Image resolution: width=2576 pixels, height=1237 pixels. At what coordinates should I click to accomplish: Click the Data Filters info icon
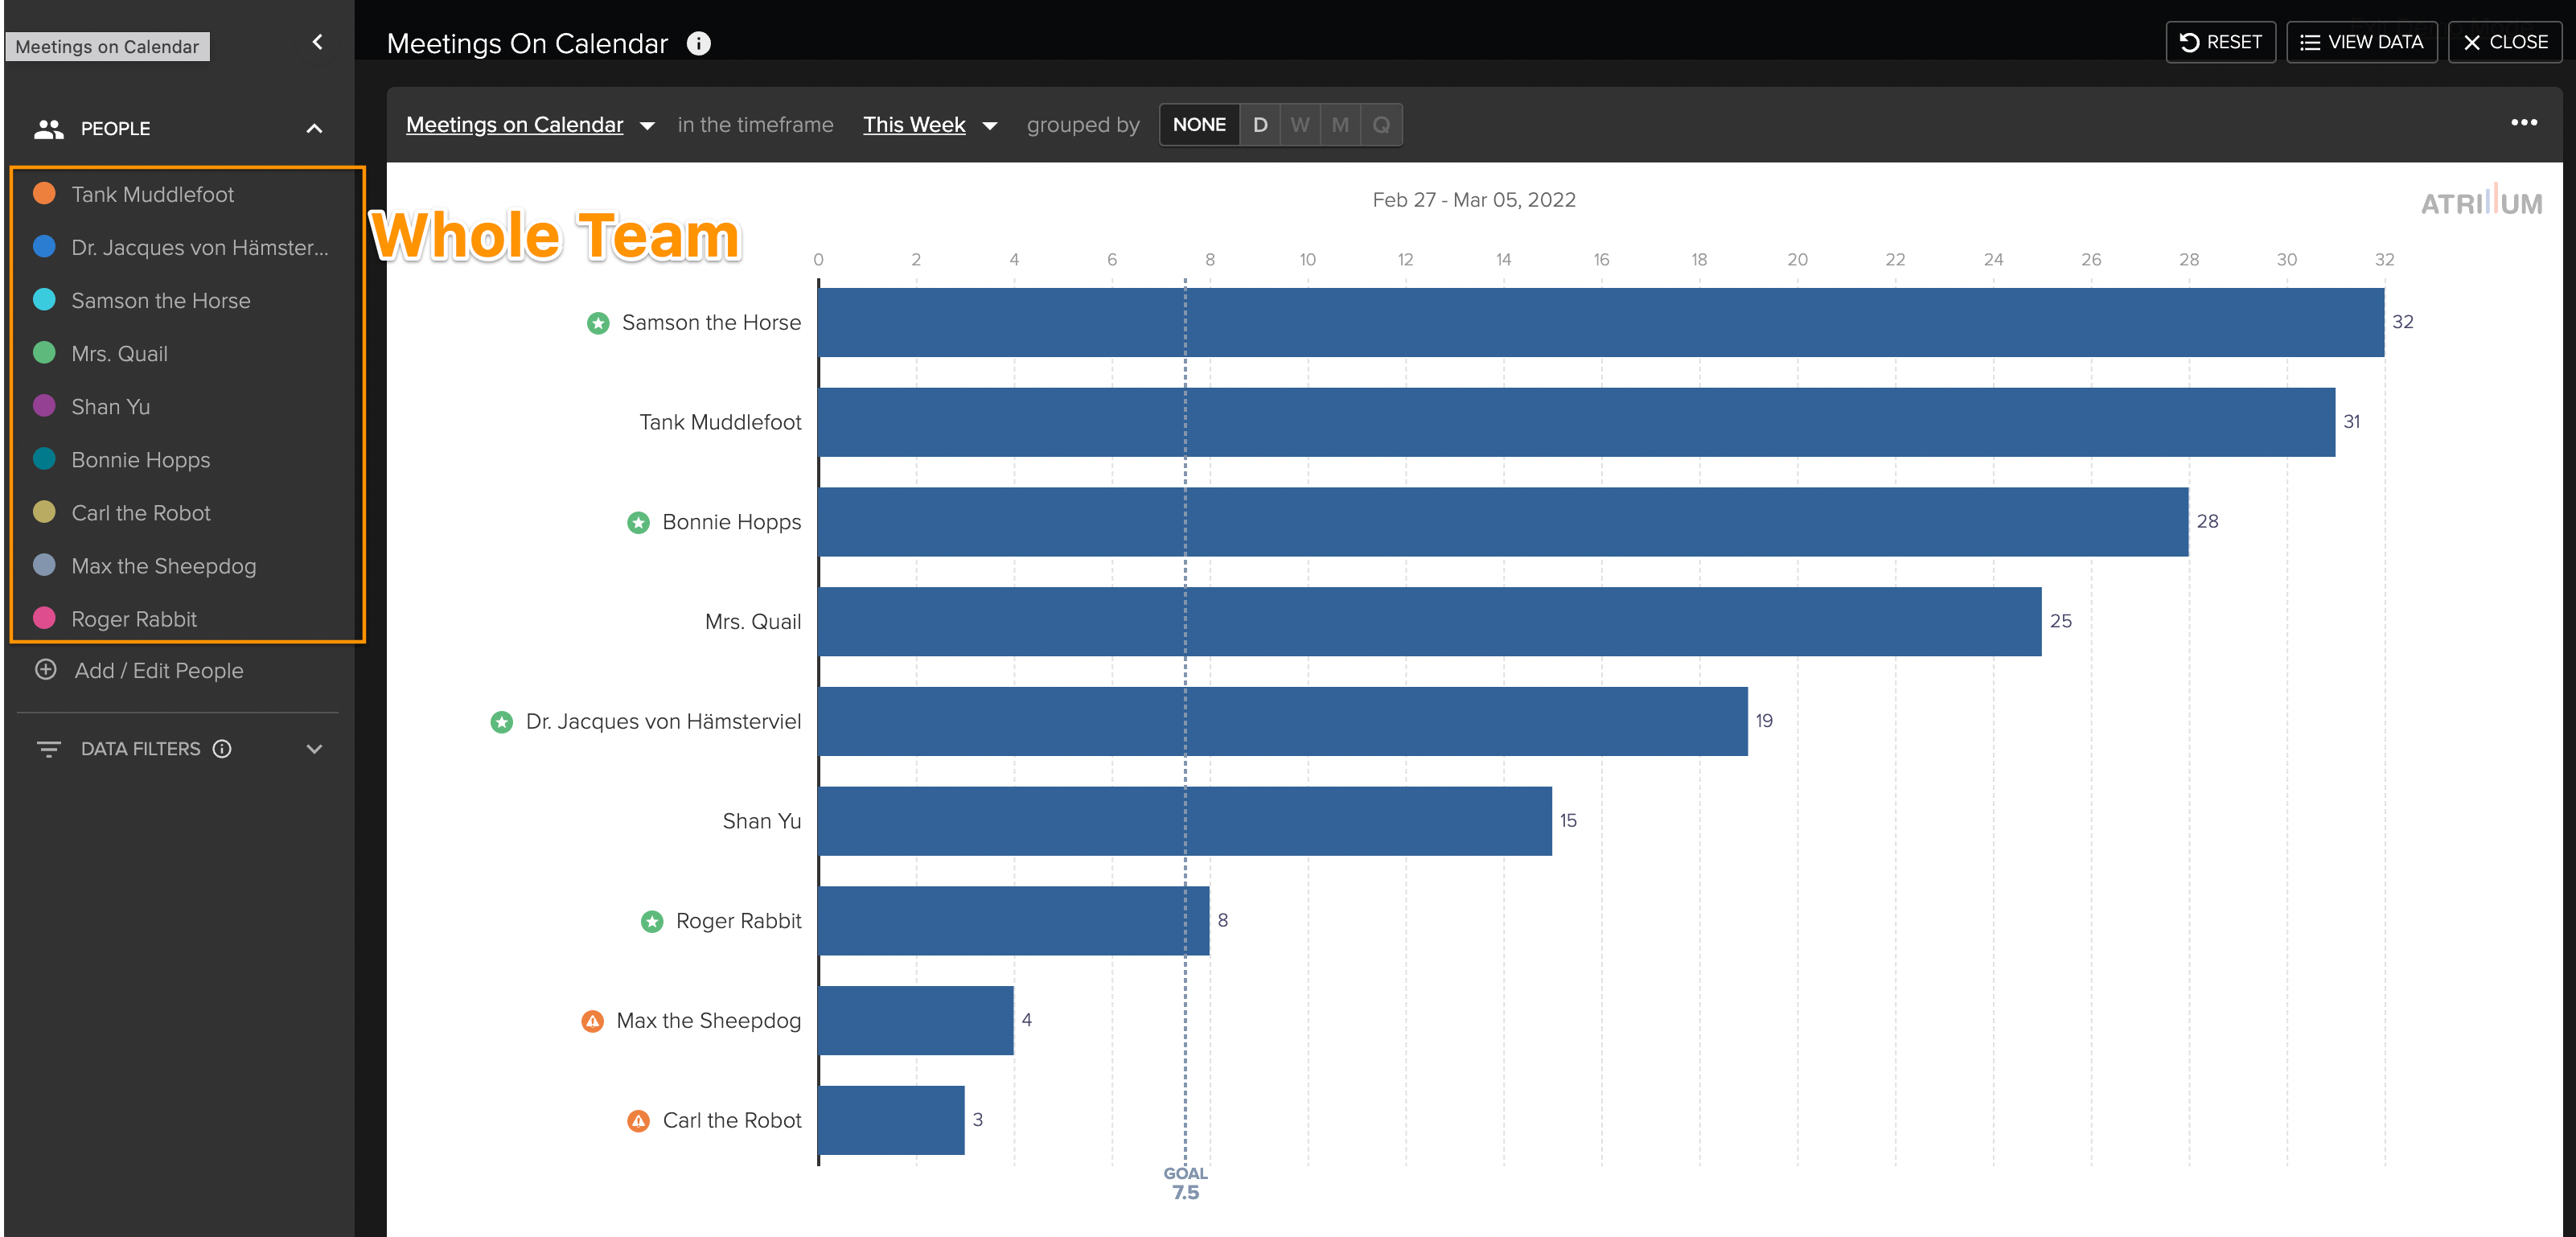[222, 749]
